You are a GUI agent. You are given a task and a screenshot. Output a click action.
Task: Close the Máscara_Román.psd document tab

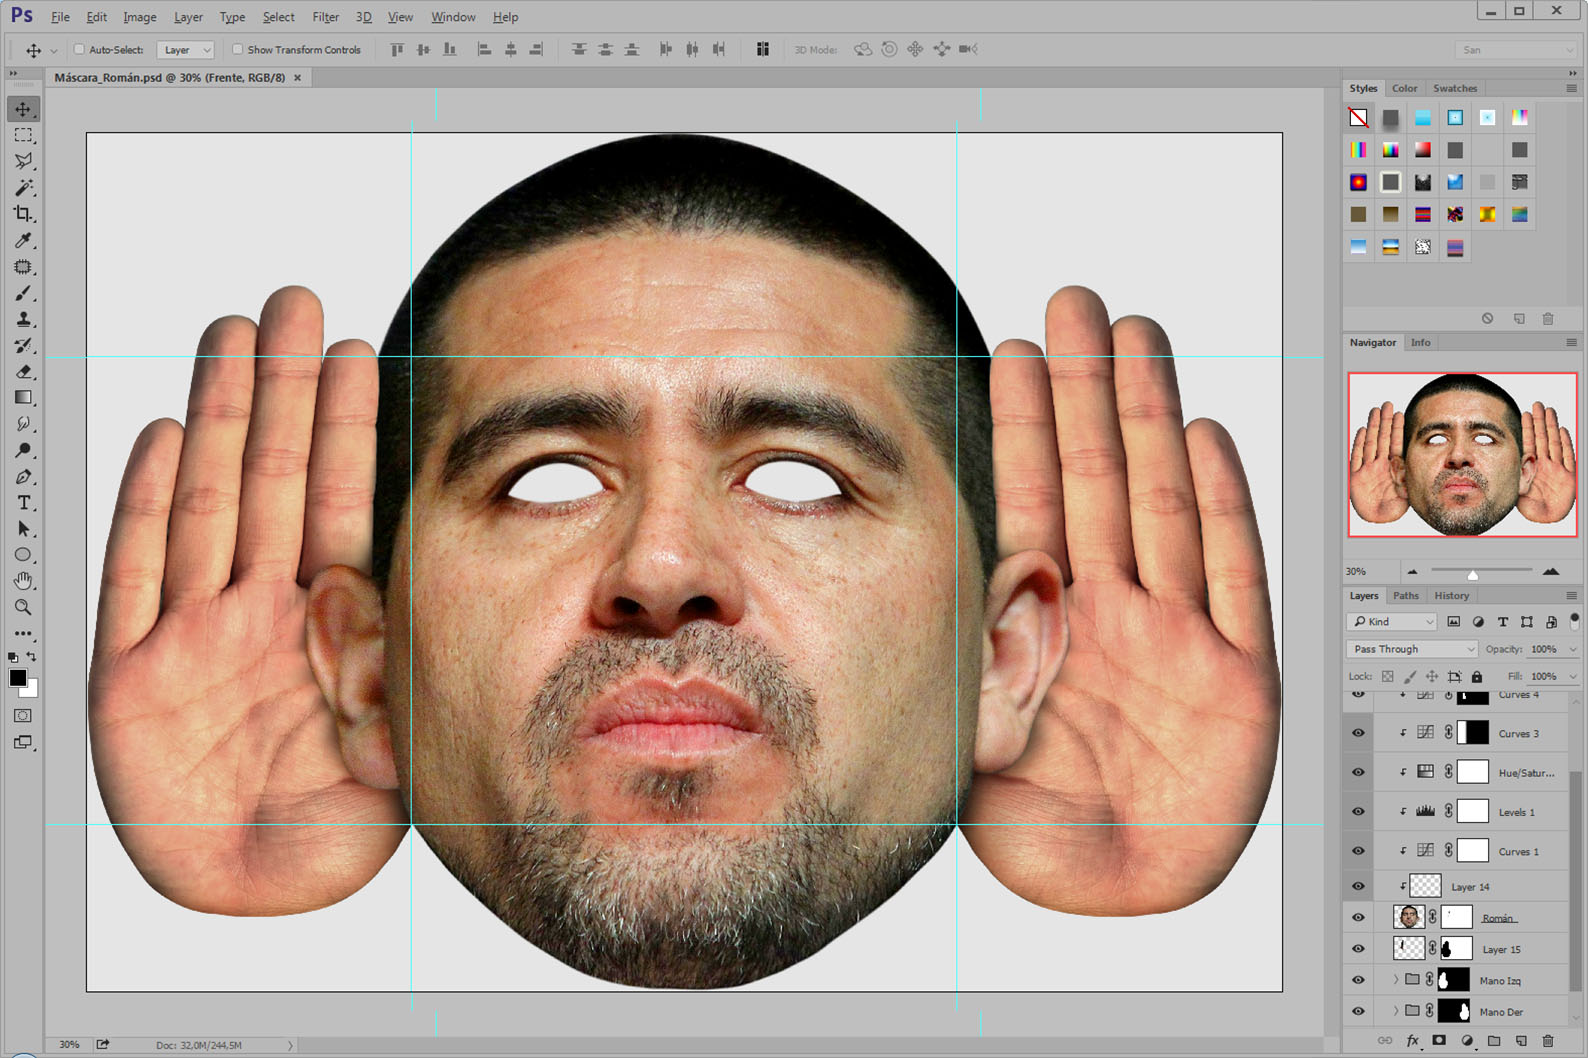click(x=297, y=78)
